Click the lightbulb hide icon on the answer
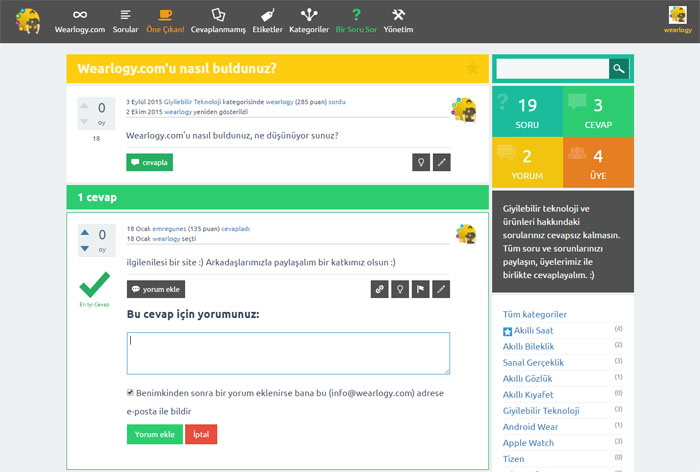The width and height of the screenshot is (700, 472). [x=400, y=289]
